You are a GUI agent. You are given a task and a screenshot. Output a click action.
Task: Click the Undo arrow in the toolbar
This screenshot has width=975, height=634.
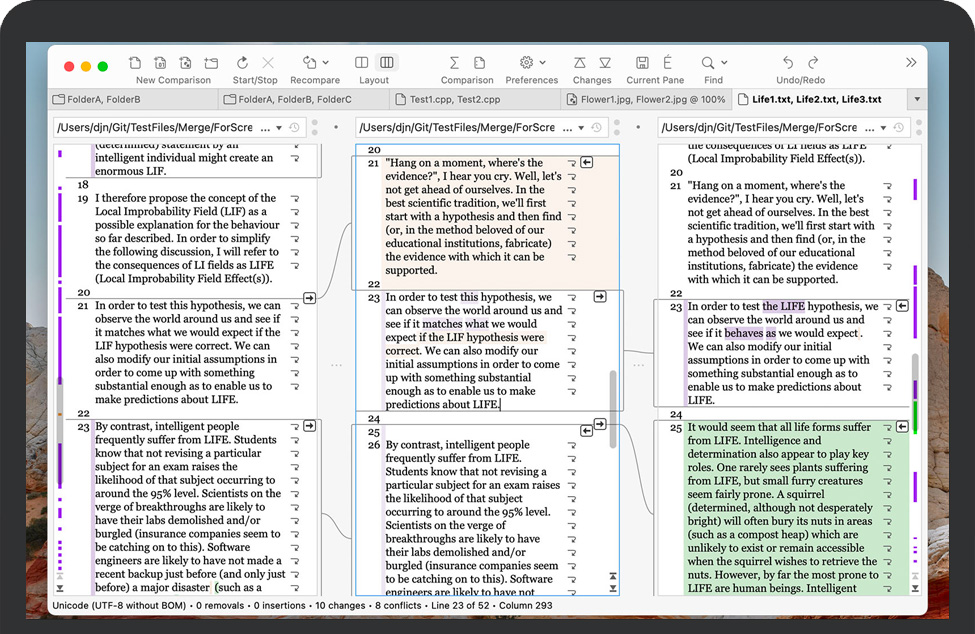point(788,63)
